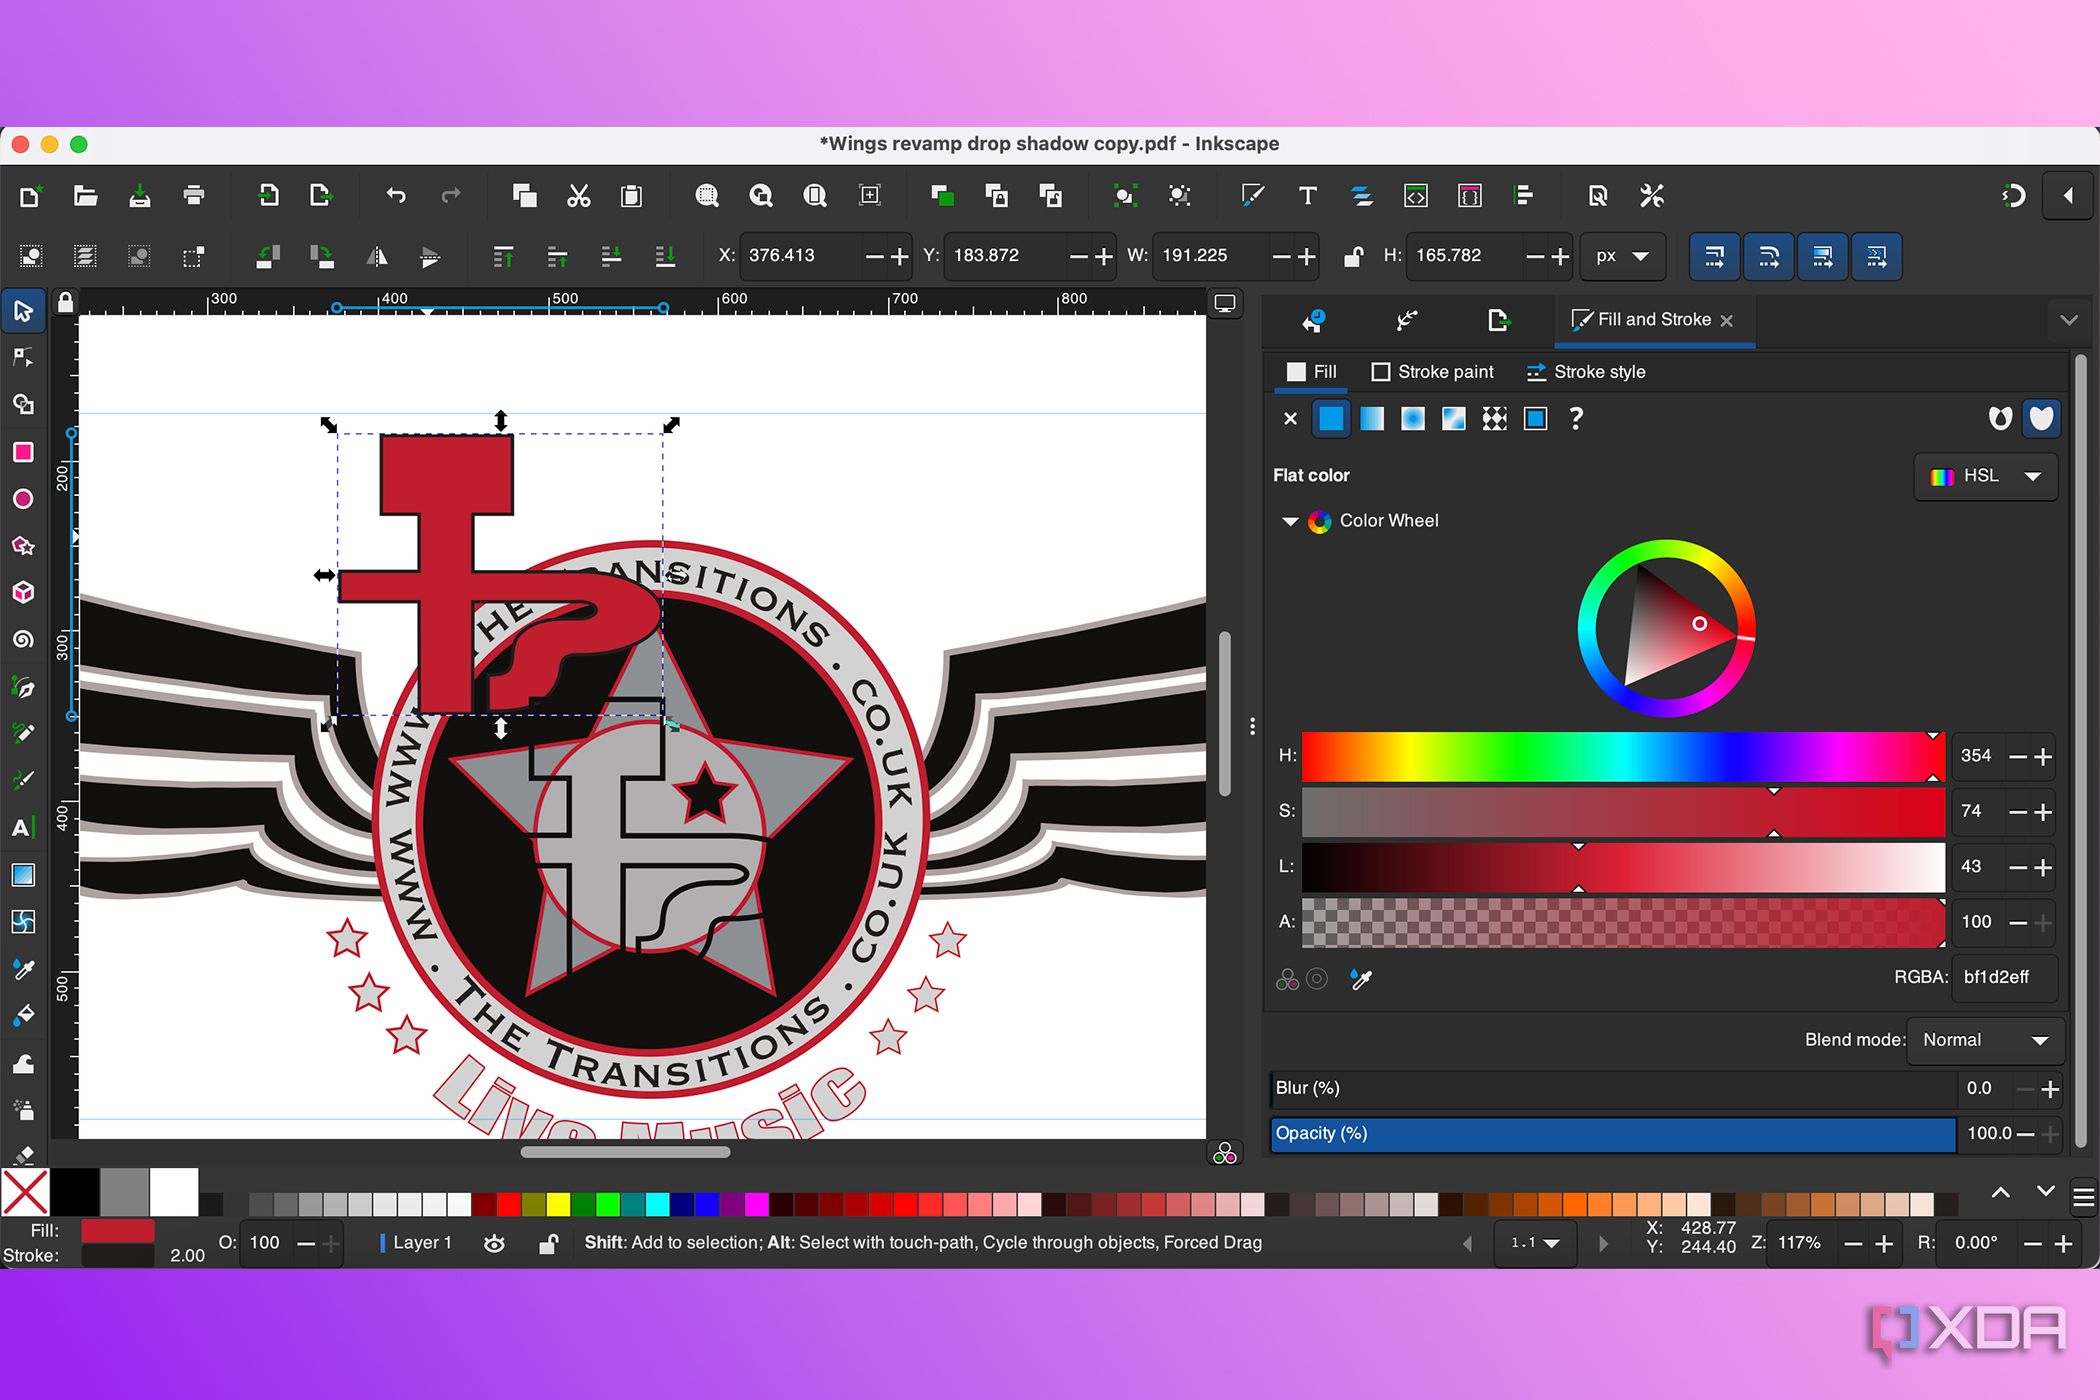The image size is (2100, 1400).
Task: Open the Blend mode Normal dropdown
Action: click(1985, 1040)
